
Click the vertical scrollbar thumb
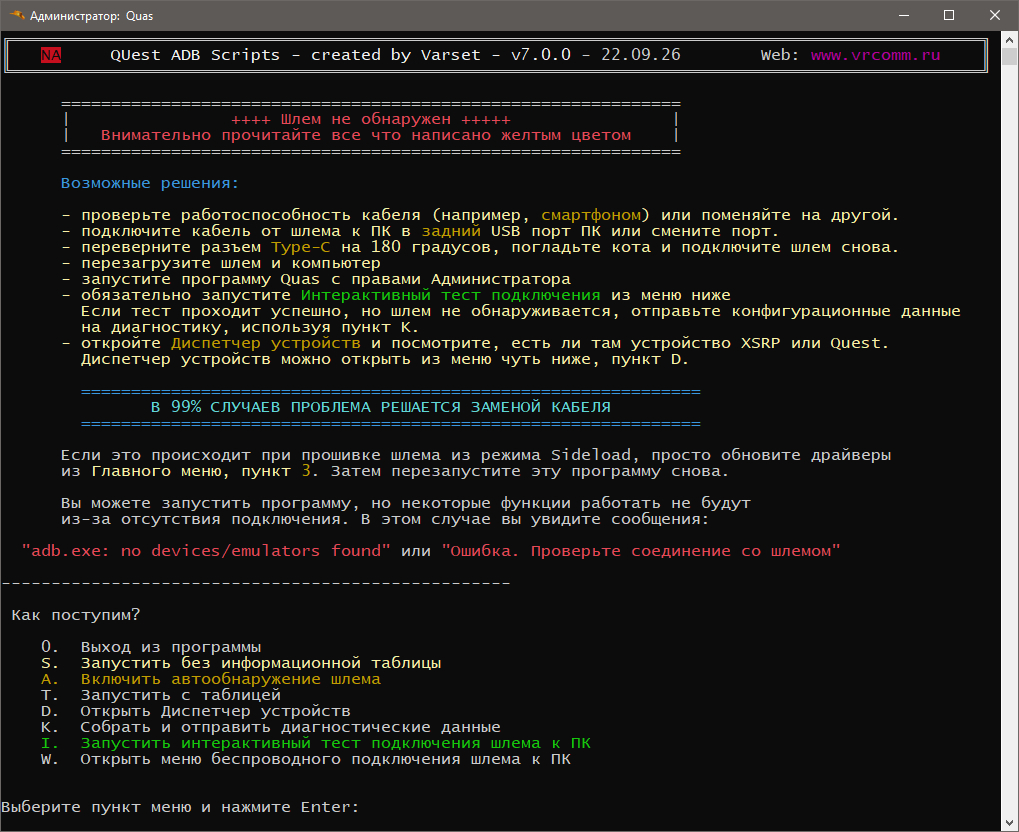[x=1009, y=57]
